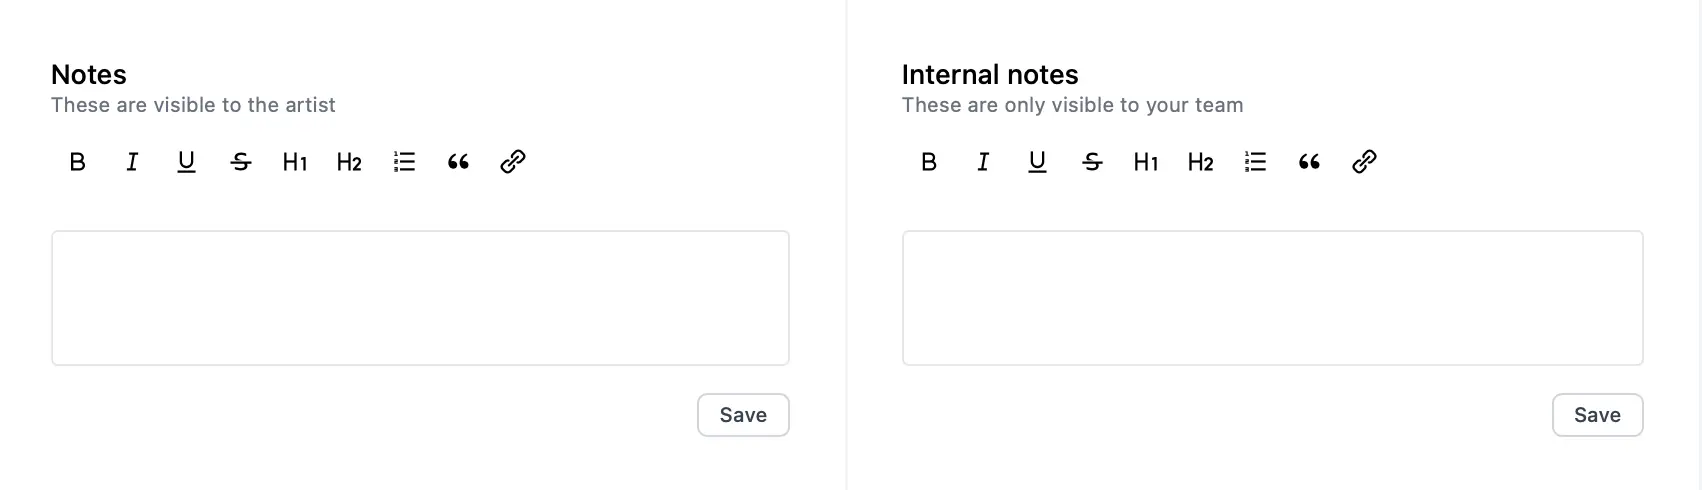Screen dimensions: 1702x490
Task: Toggle bold in the Internal notes toolbar
Action: (929, 162)
